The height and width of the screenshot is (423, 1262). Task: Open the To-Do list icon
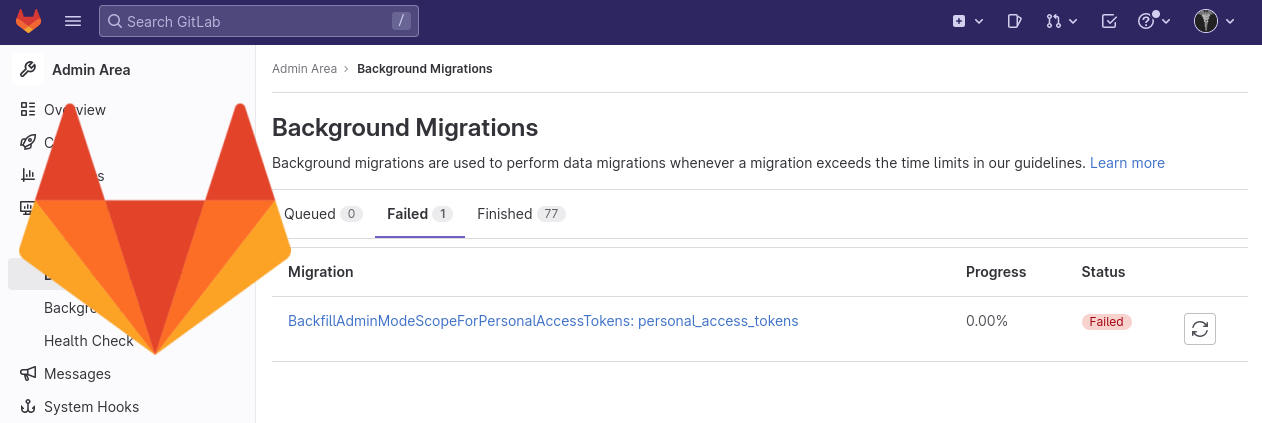point(1108,21)
